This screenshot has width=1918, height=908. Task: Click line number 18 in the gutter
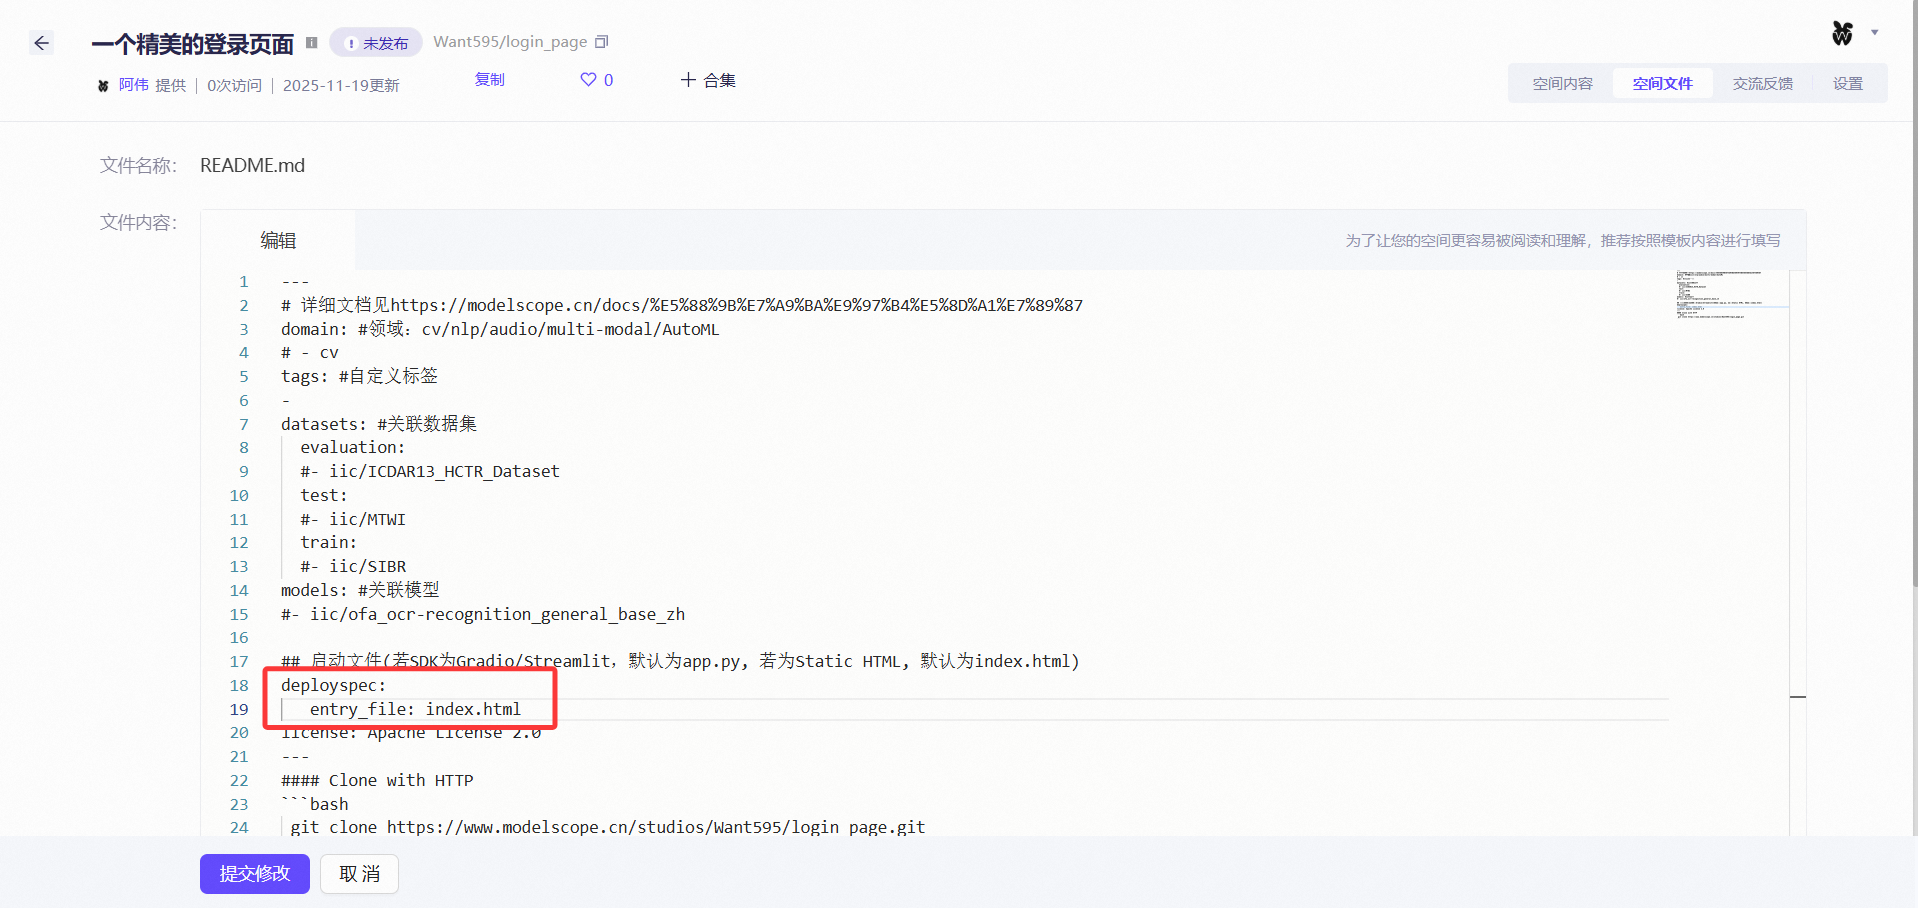[x=239, y=685]
